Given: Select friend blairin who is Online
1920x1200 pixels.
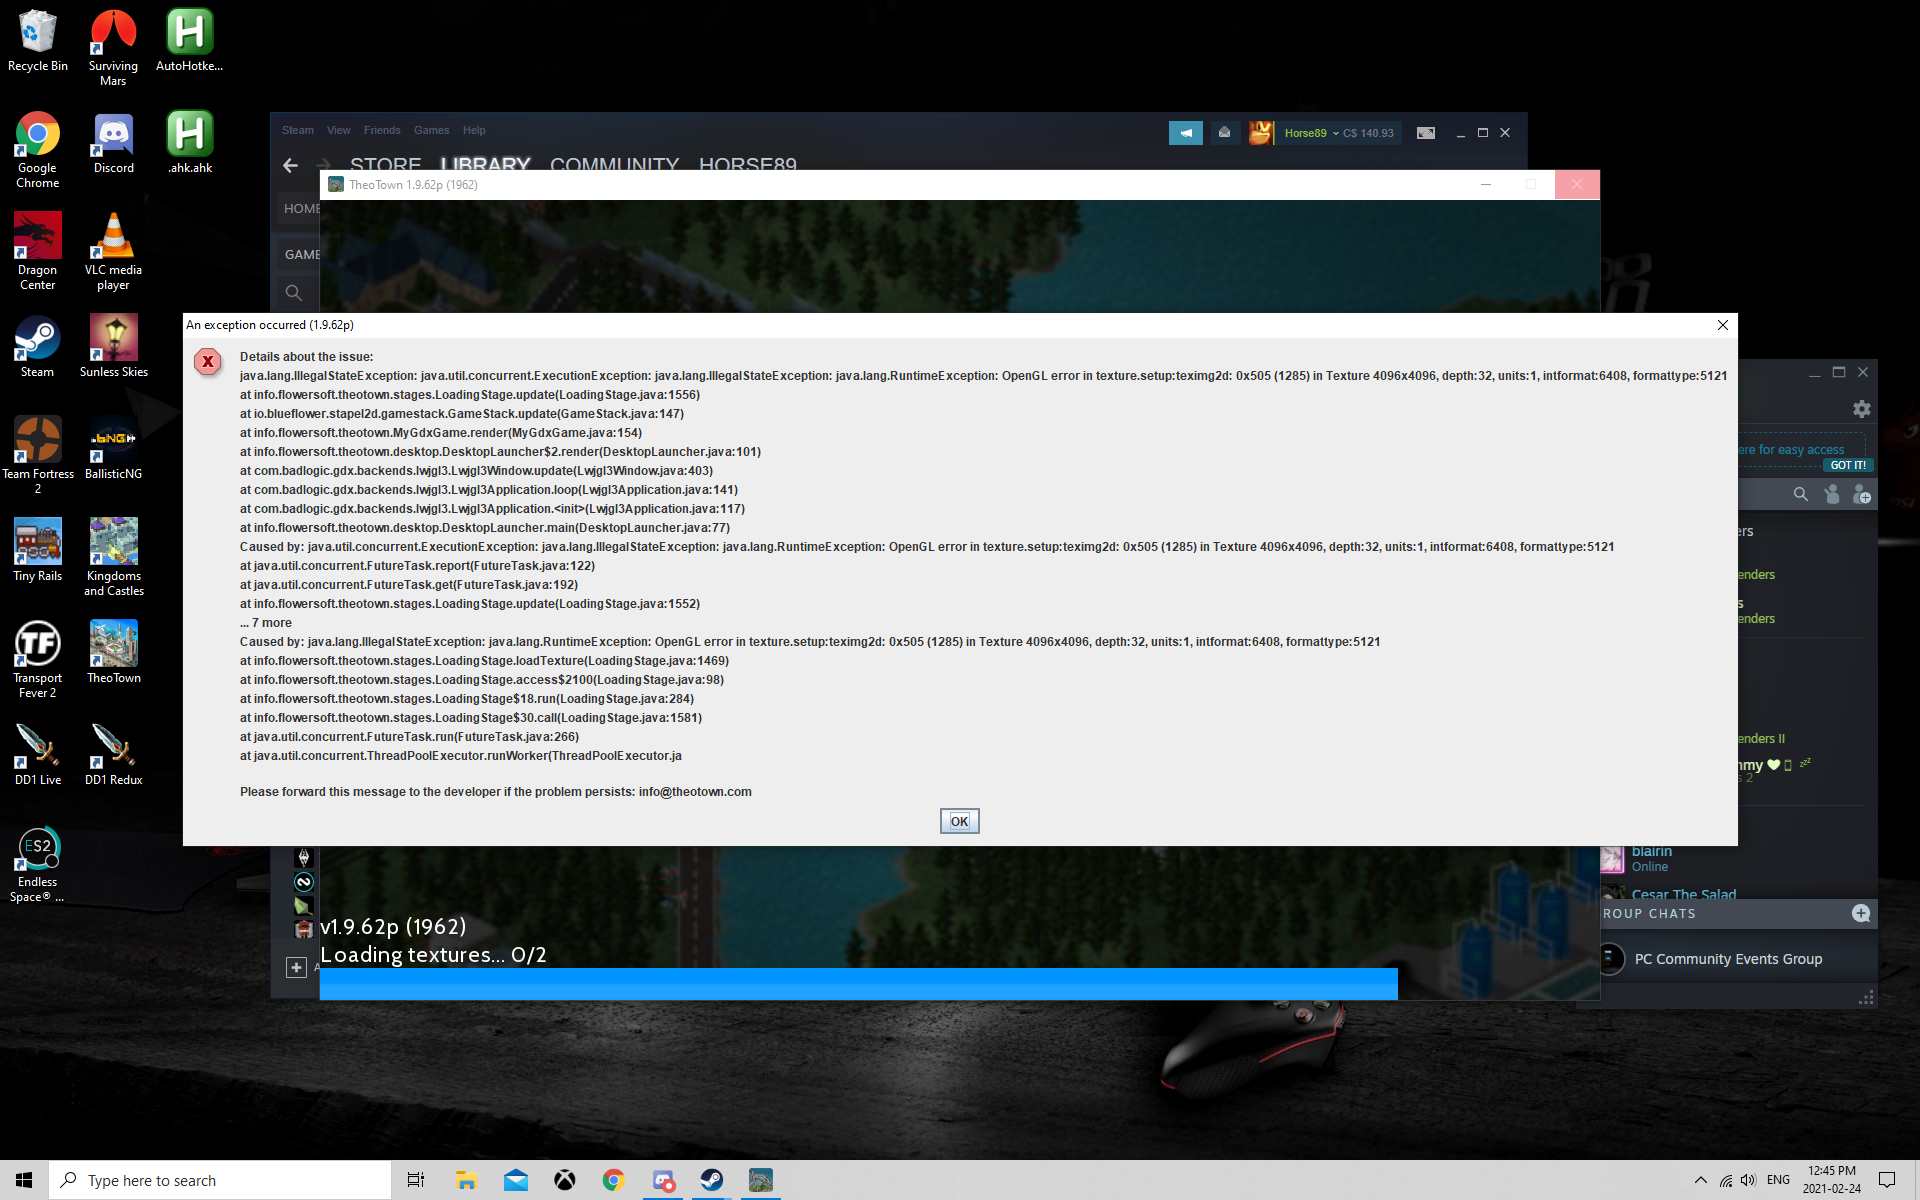Looking at the screenshot, I should [x=1650, y=858].
